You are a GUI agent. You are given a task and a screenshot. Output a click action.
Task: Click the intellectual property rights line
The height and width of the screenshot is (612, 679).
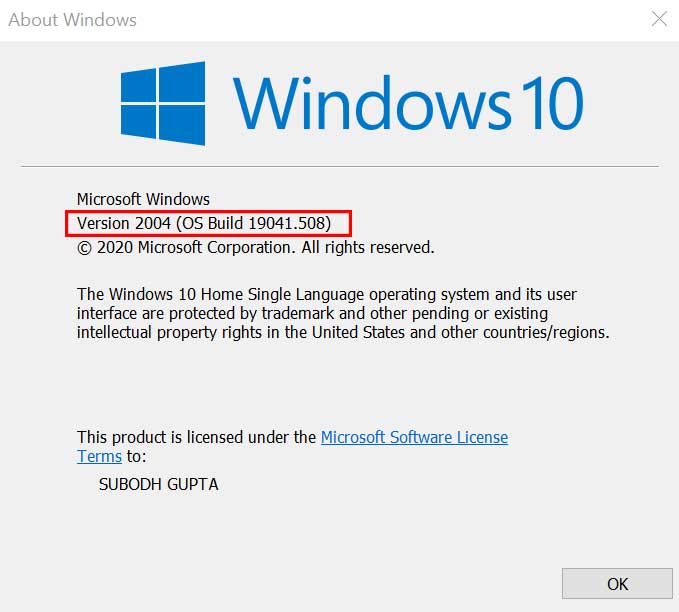tap(343, 333)
